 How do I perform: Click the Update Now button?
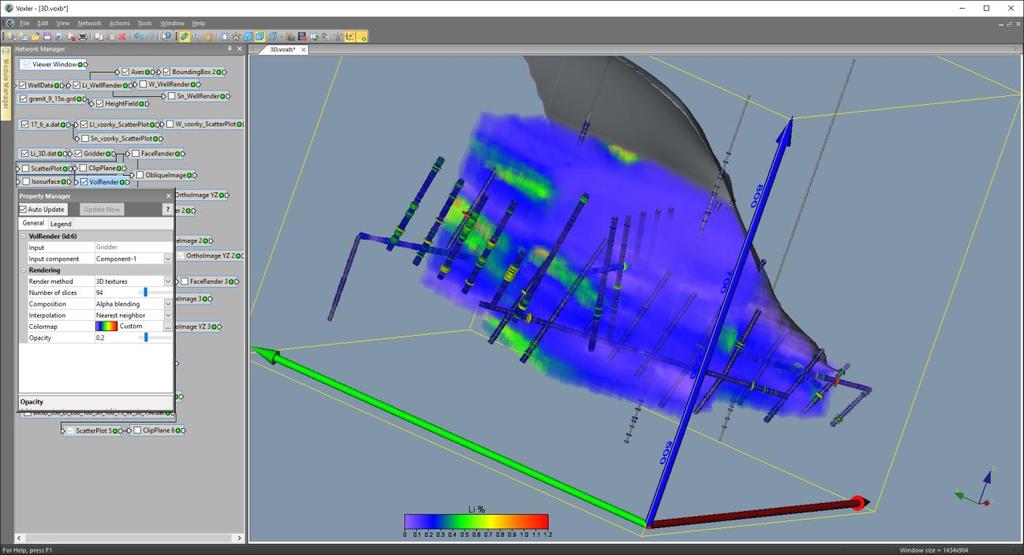(x=102, y=210)
